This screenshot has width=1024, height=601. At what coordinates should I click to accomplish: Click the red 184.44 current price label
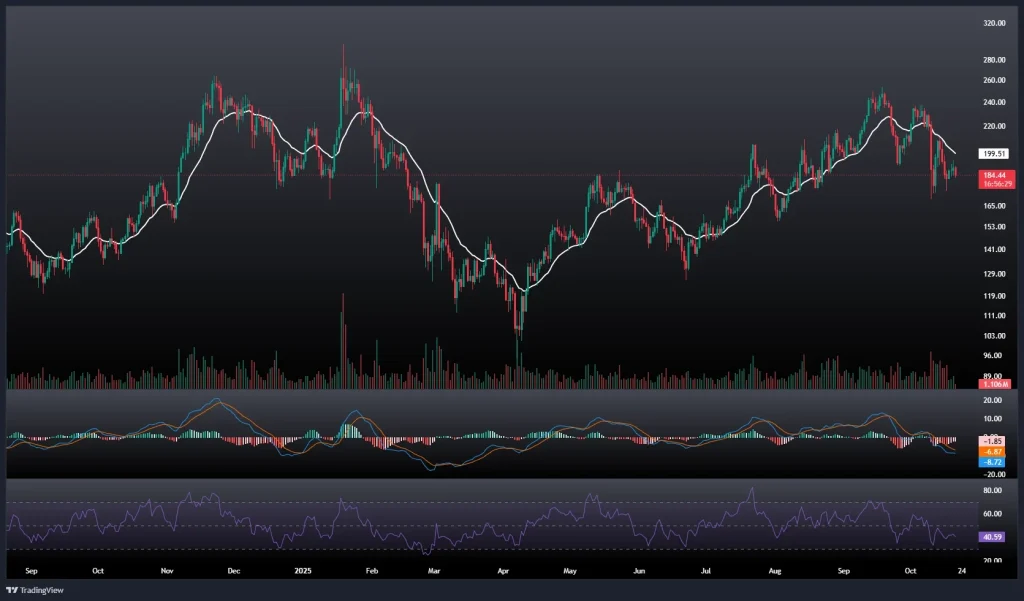994,174
